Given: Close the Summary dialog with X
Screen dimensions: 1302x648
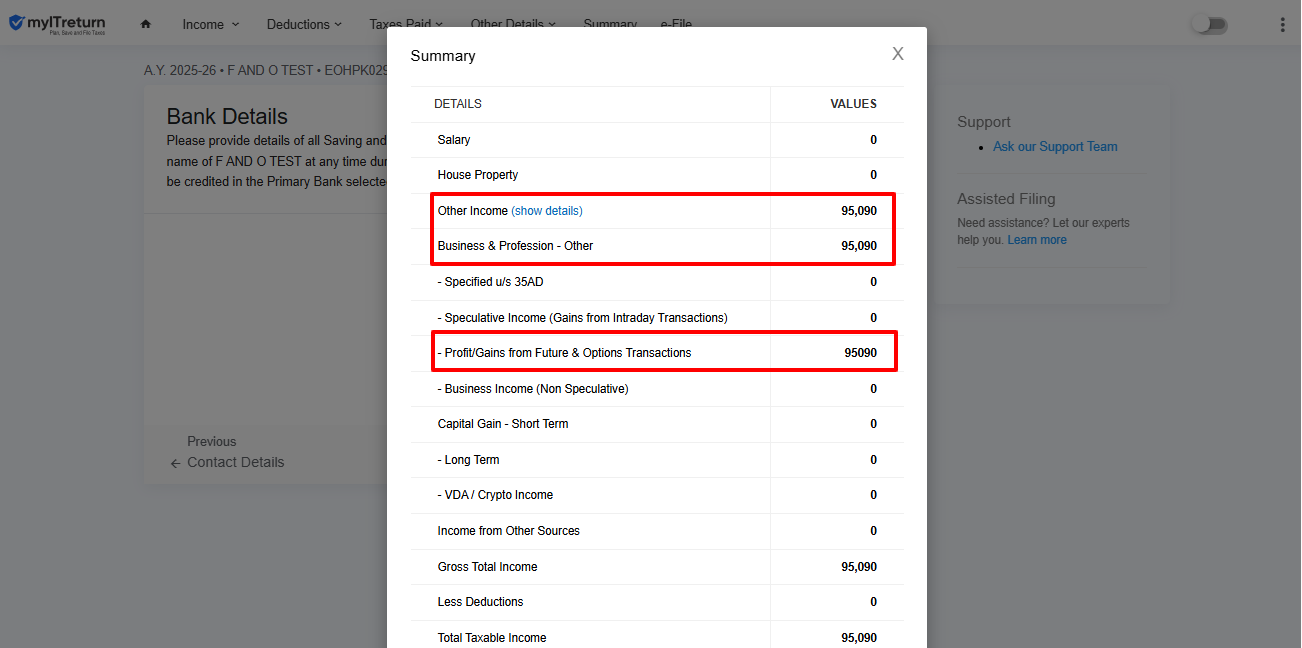Looking at the screenshot, I should tap(898, 54).
